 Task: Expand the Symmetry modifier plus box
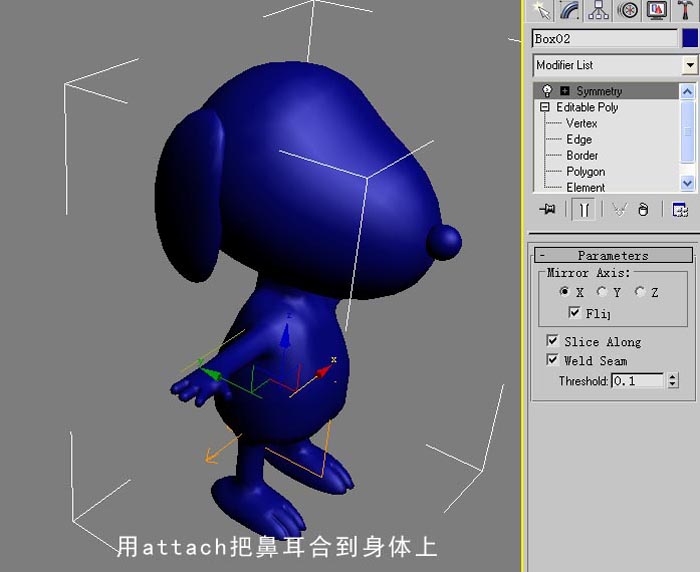[x=565, y=91]
